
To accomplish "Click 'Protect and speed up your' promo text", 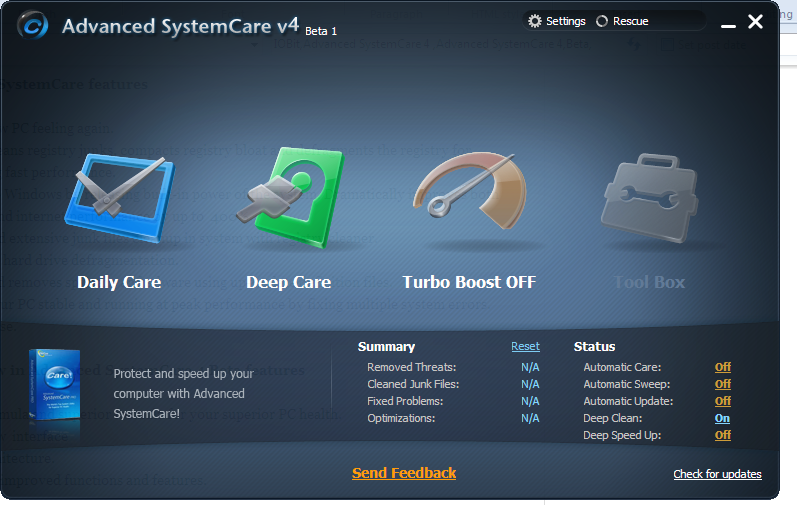I will tap(183, 373).
